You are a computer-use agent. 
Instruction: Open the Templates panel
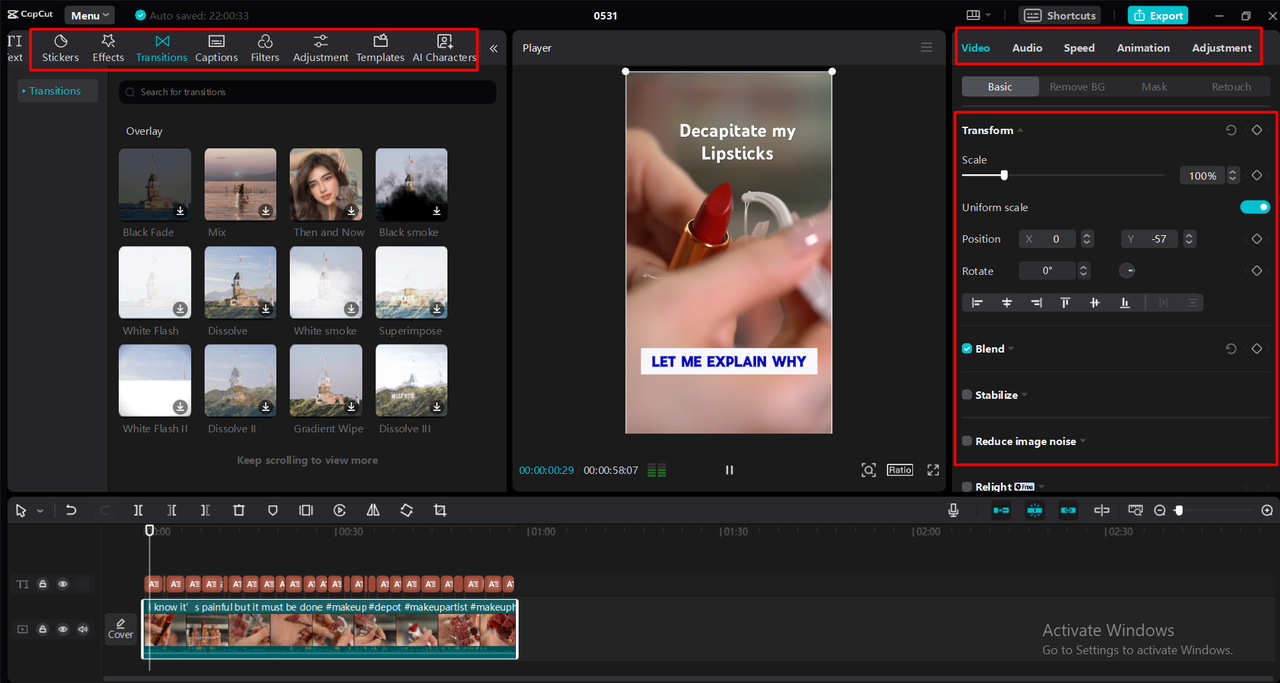380,48
